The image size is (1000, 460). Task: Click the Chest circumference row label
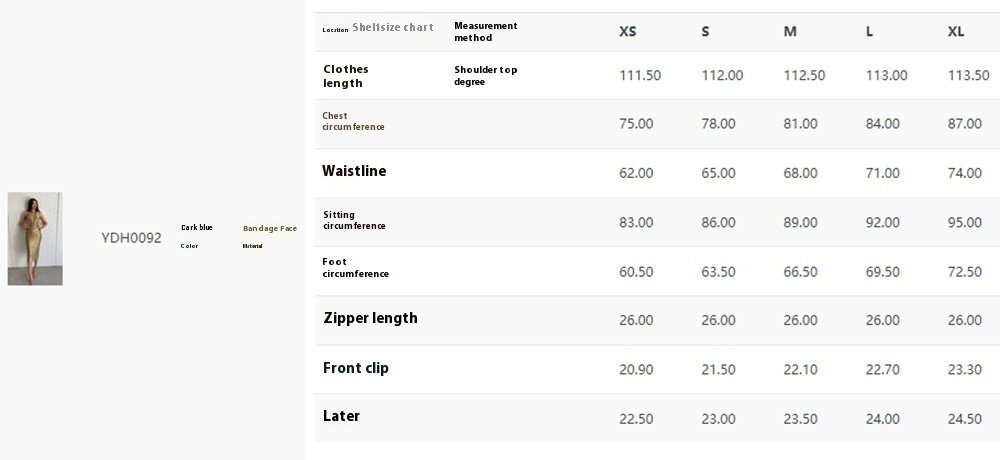(353, 122)
